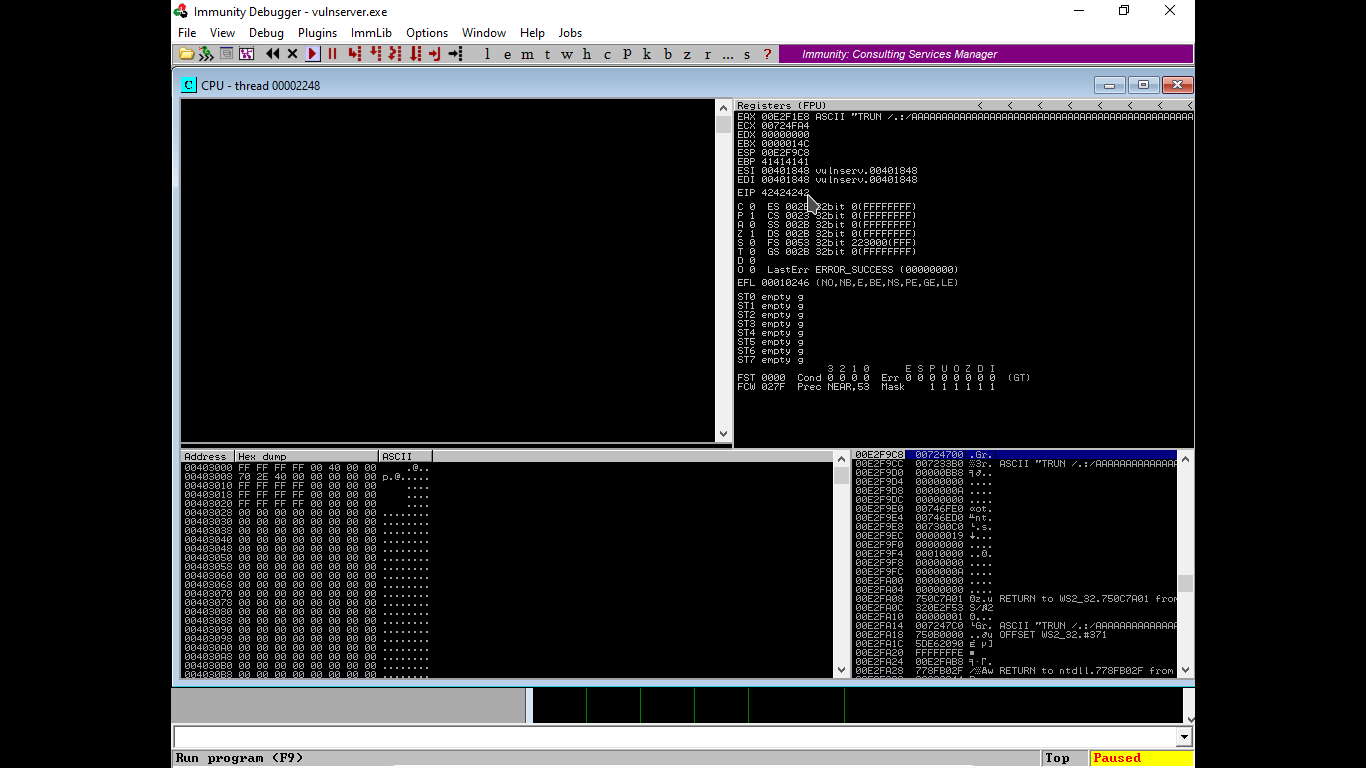Click the Trace into icon
This screenshot has width=1366, height=768.
(395, 54)
